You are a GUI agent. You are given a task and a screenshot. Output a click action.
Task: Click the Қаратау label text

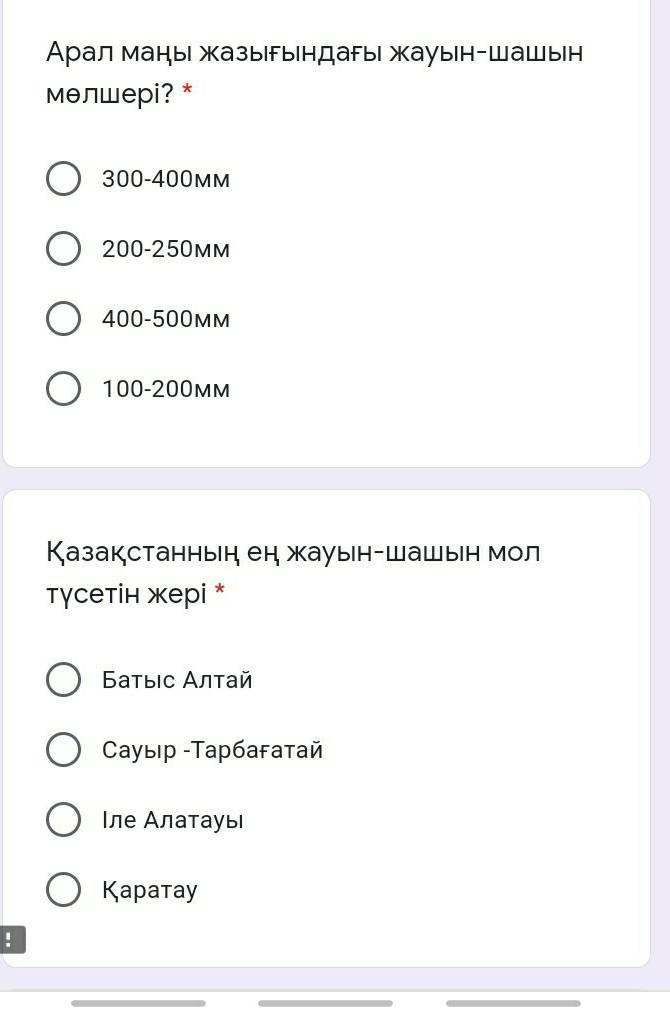tap(149, 890)
